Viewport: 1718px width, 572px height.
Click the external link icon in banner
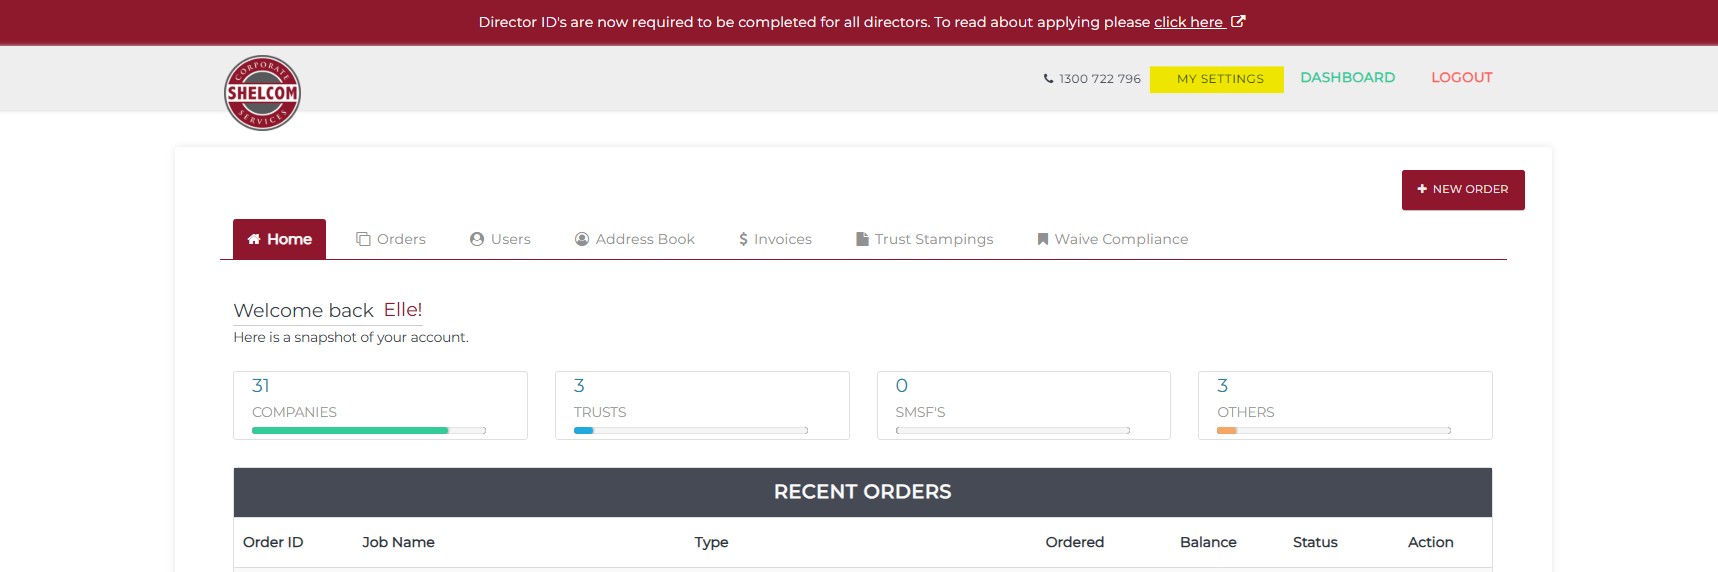1238,21
